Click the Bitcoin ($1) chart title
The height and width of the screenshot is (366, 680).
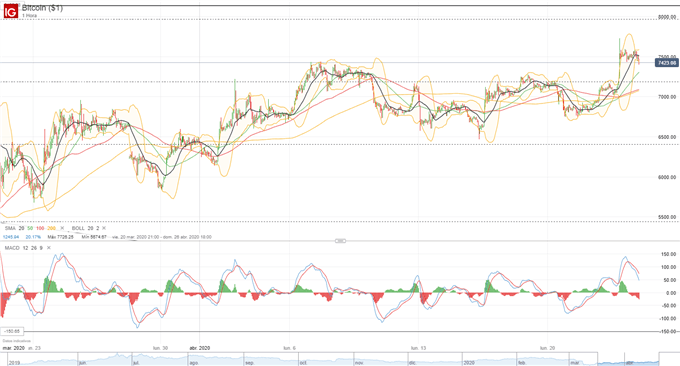point(42,8)
